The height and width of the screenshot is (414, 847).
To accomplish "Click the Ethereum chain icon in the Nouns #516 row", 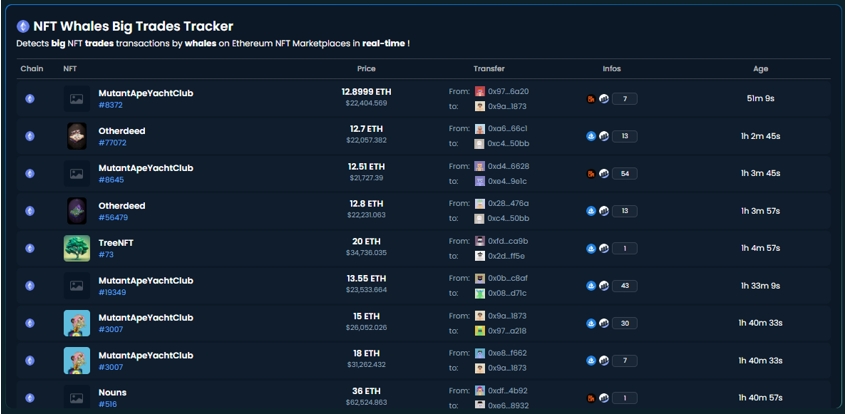I will 30,398.
